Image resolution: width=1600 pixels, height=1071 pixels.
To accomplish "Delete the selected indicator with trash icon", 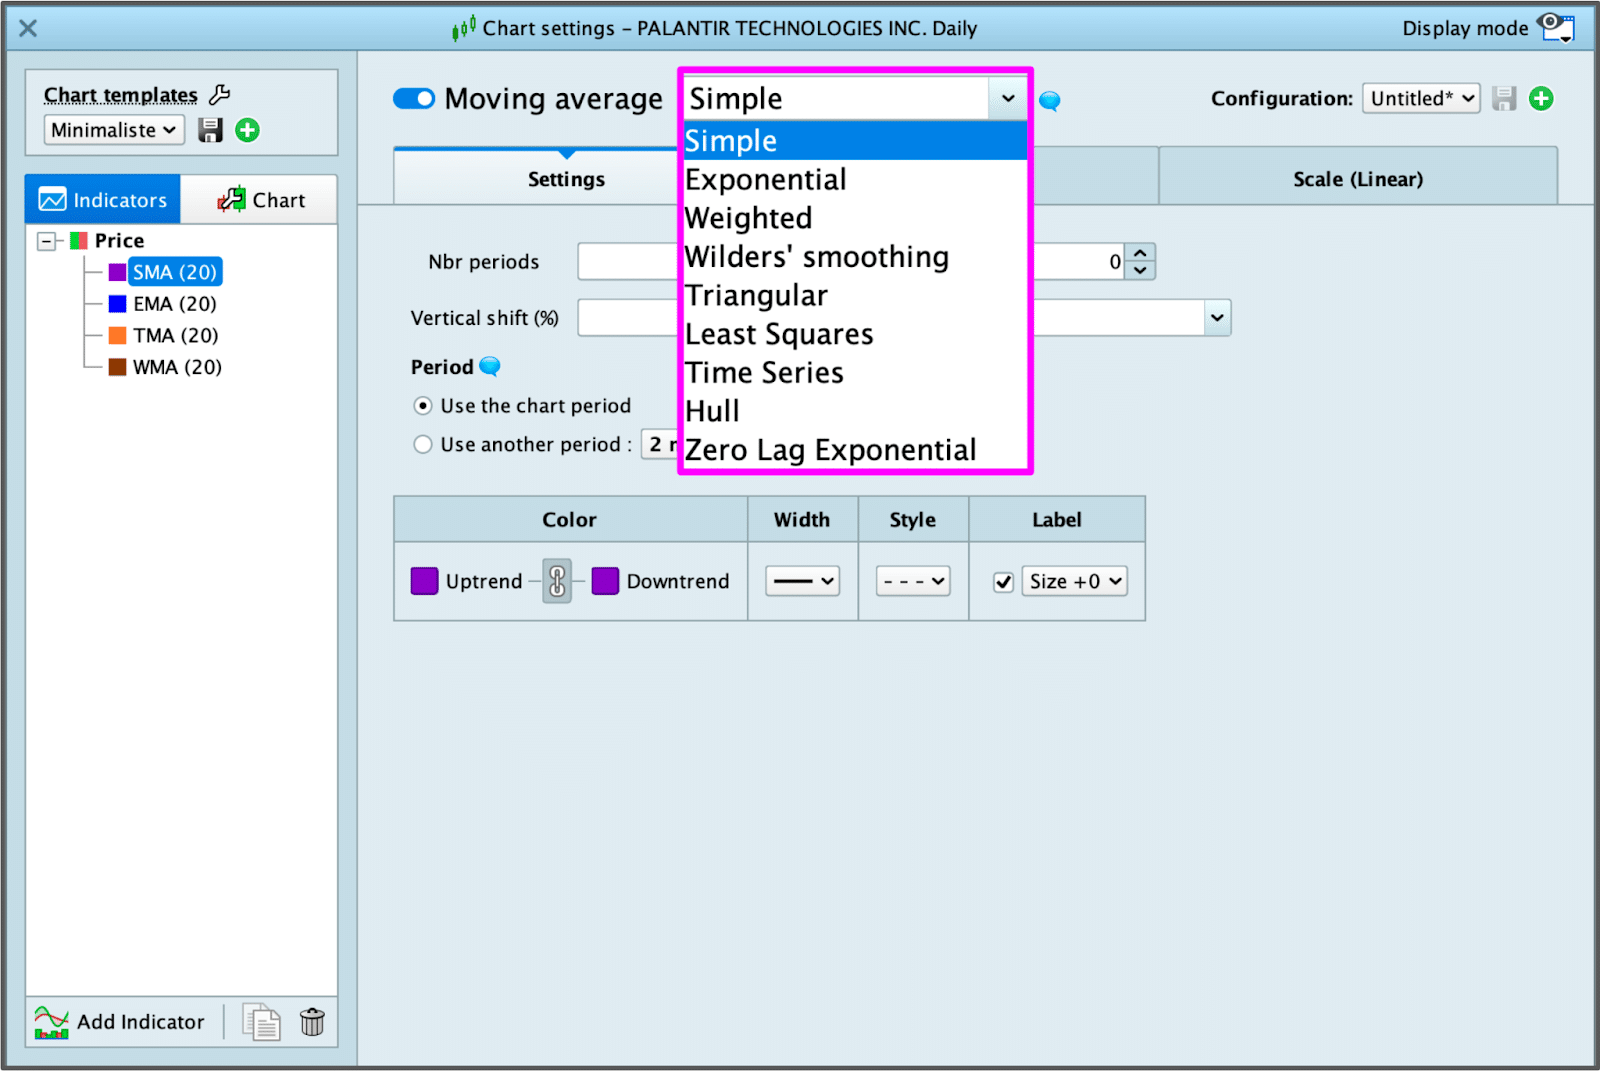I will 312,1022.
